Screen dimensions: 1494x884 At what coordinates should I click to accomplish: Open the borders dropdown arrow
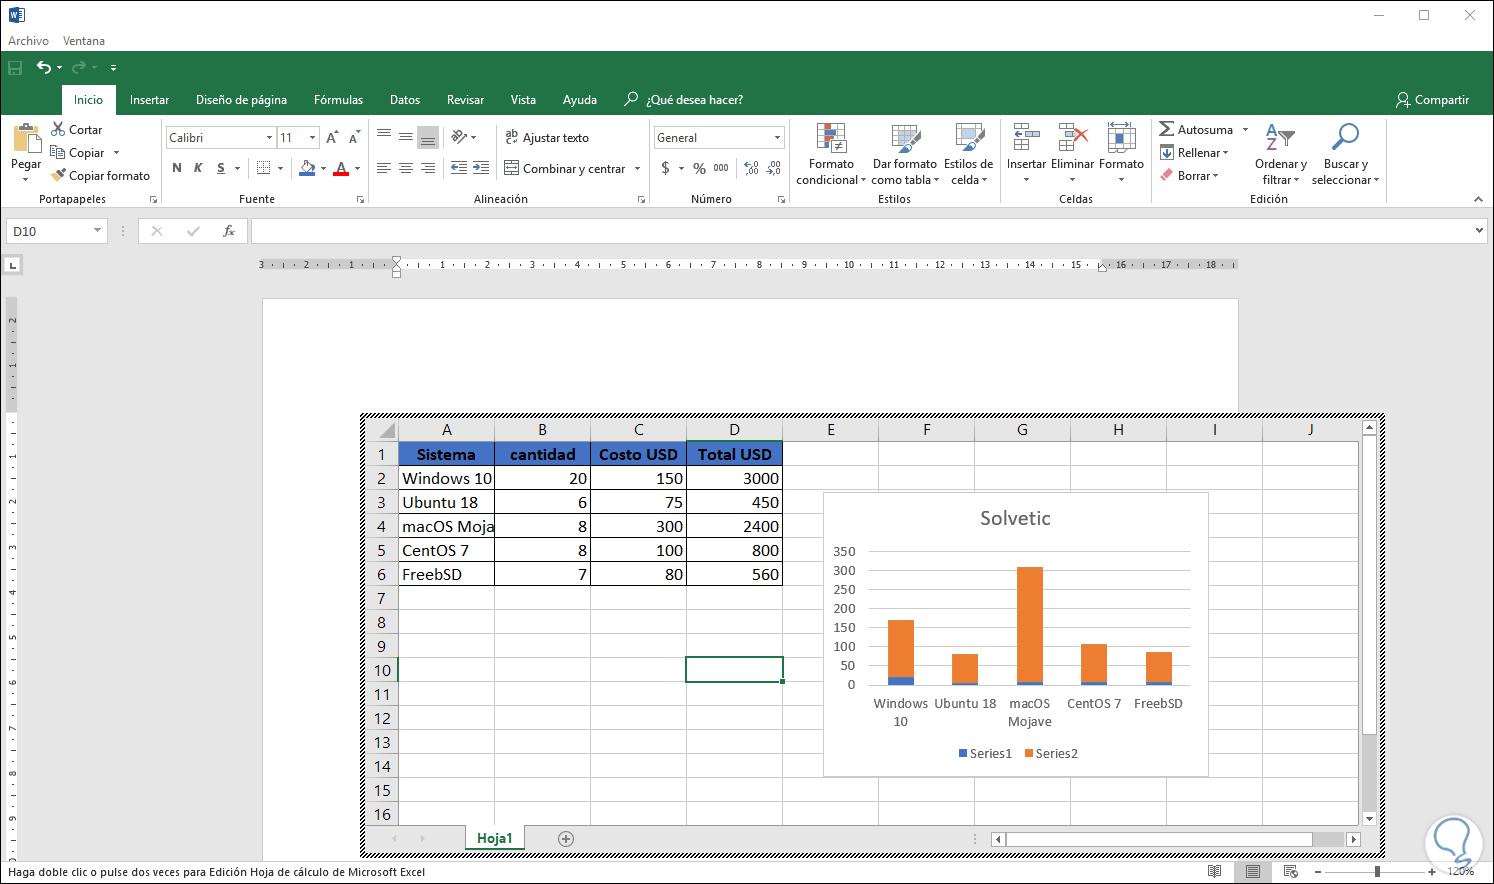click(x=280, y=168)
